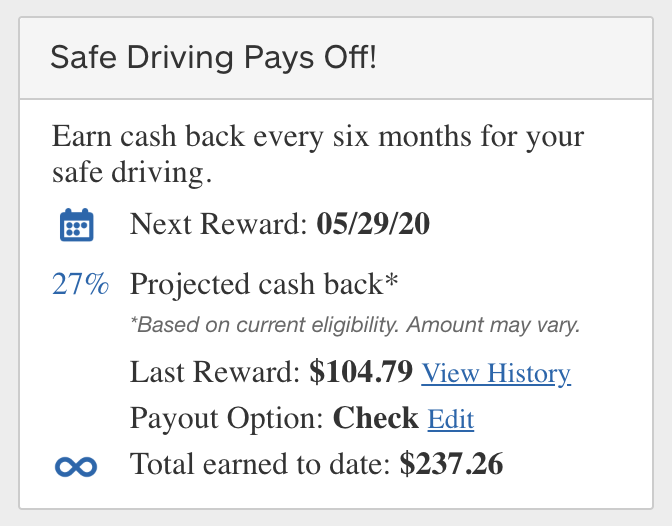The image size is (672, 526).
Task: Click the 'Earn cash back every six months' paragraph
Action: 318,136
